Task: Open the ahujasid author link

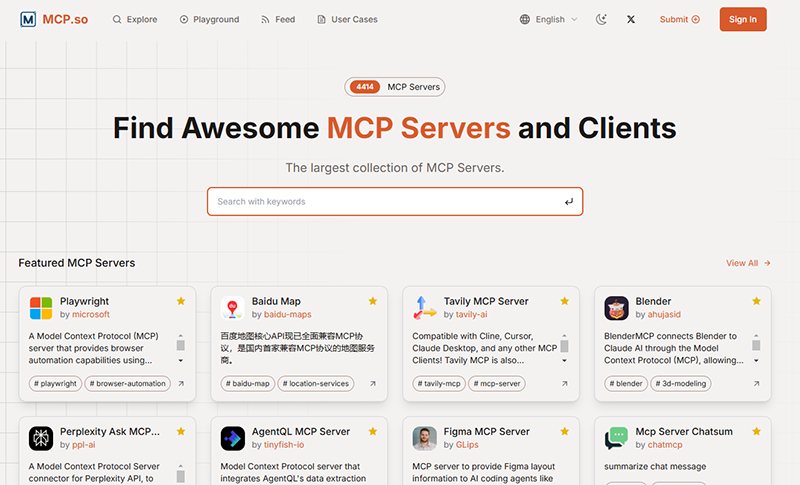Action: point(664,315)
